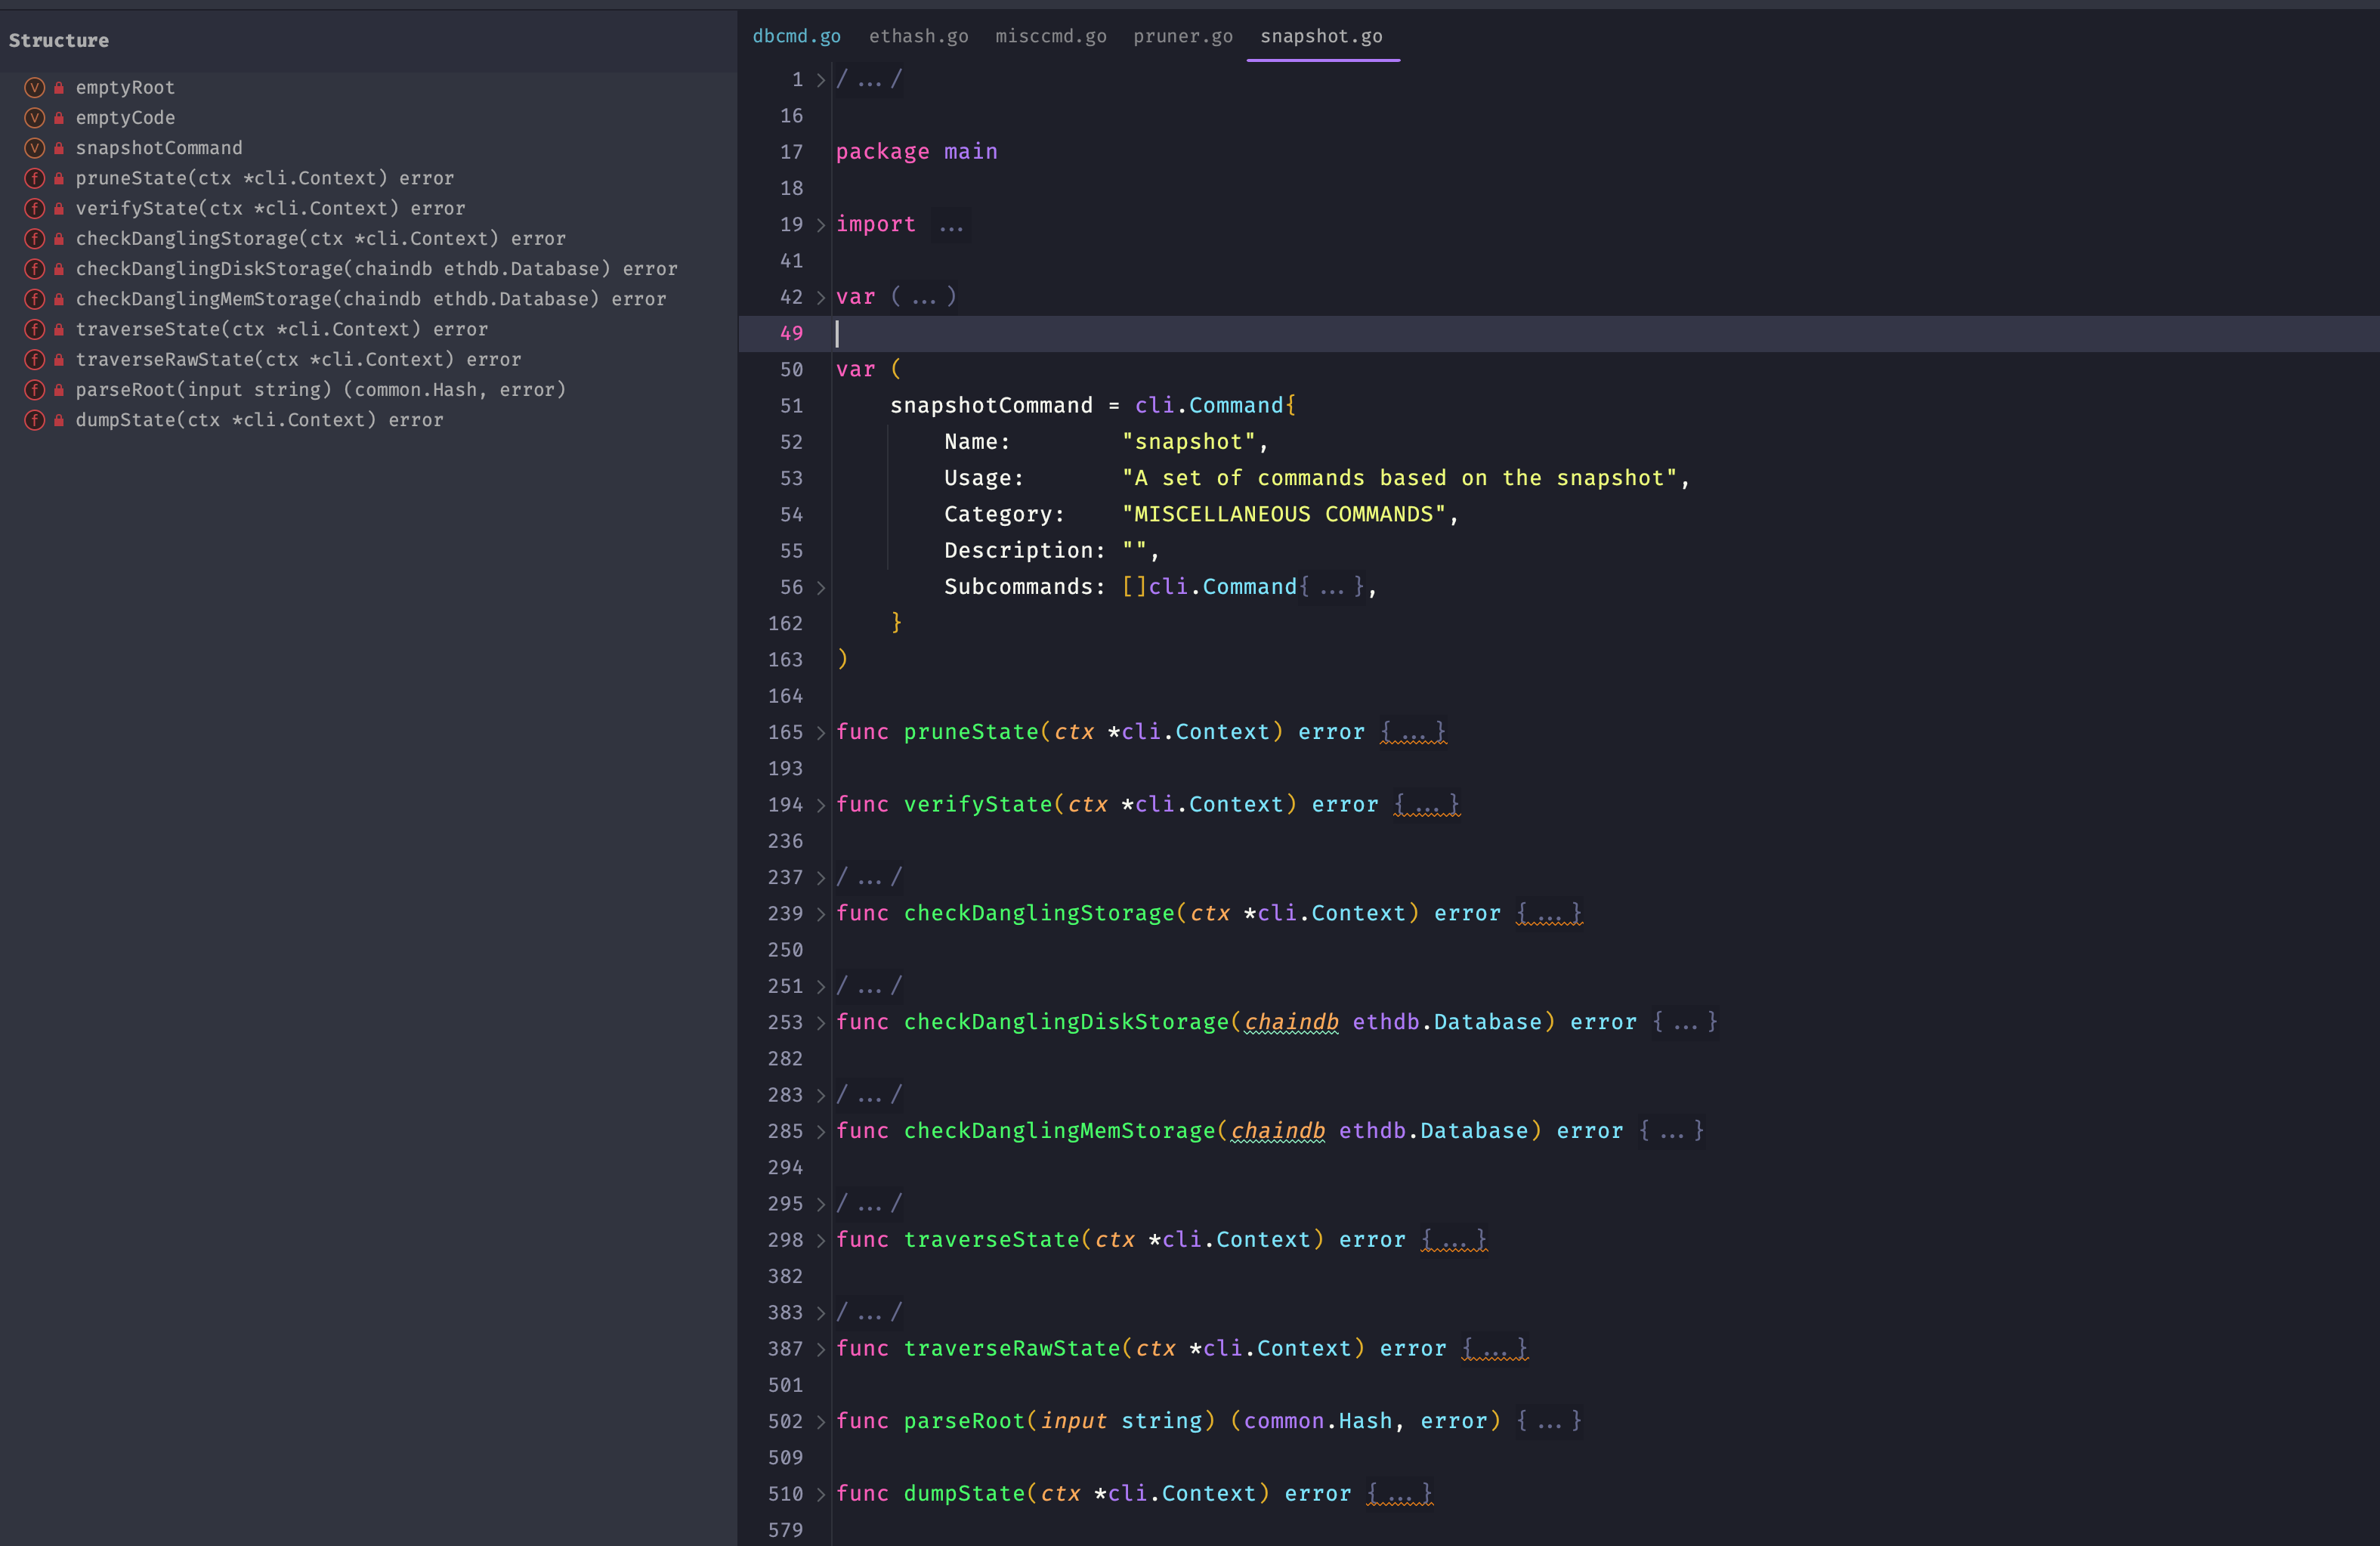Click the folded import ellipsis placeholder
Screen dimensions: 2380x1546
(950, 225)
